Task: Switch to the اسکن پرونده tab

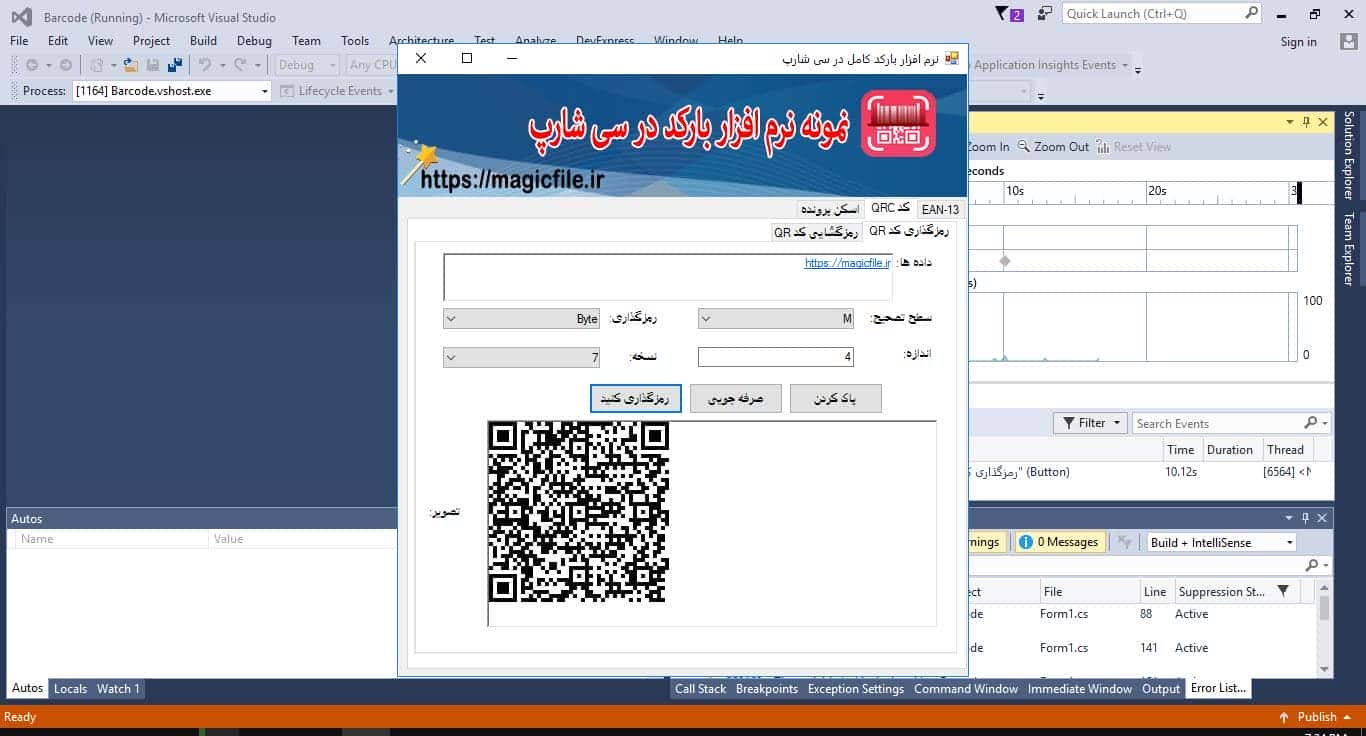Action: coord(828,209)
